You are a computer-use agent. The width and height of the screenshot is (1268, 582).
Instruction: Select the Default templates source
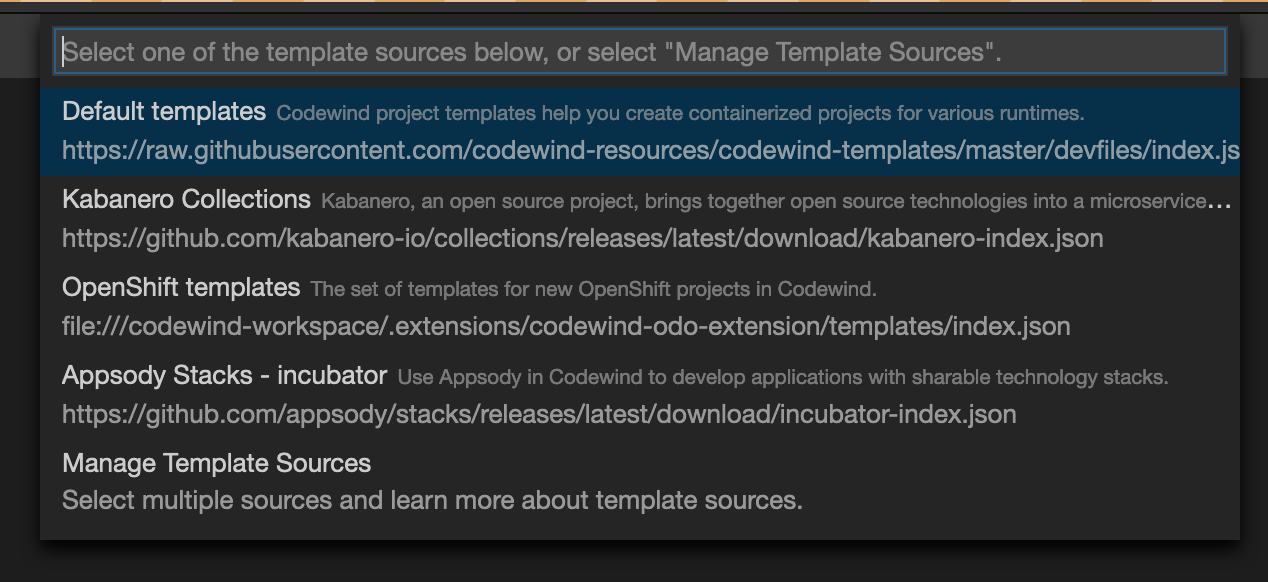coord(164,111)
